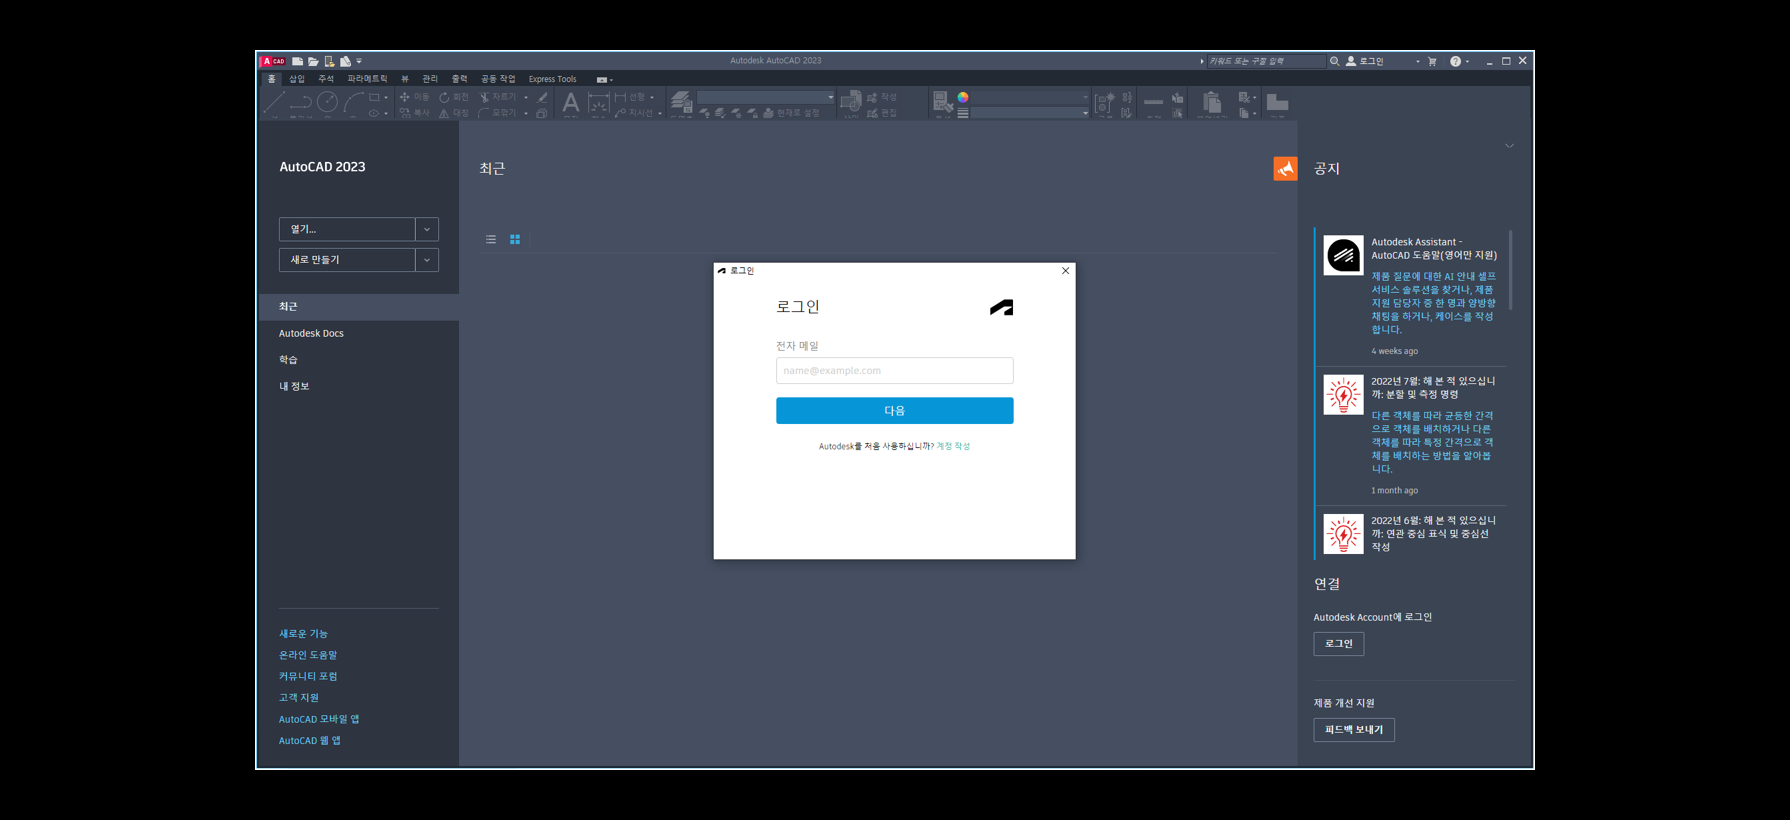Open the AutoCAD application menu logo

[x=273, y=61]
